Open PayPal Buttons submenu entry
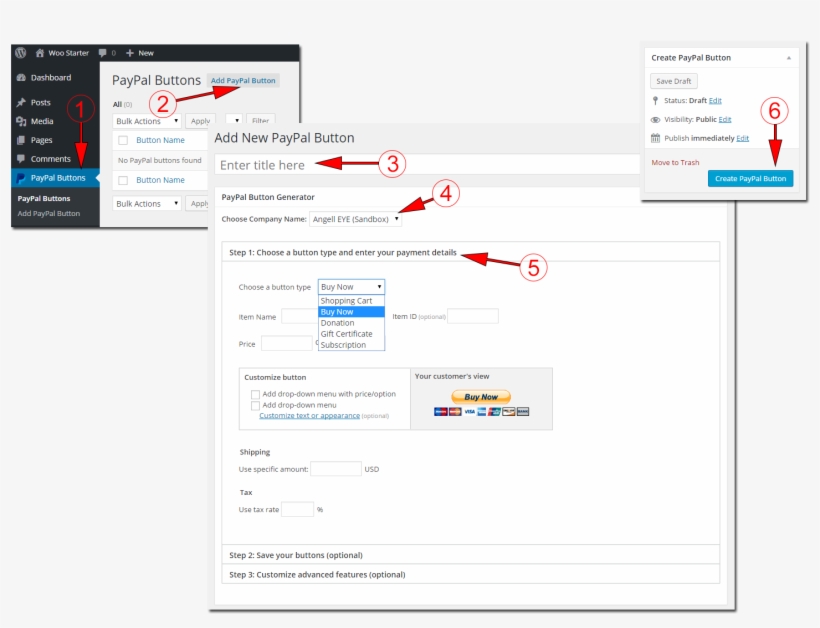 (x=44, y=199)
